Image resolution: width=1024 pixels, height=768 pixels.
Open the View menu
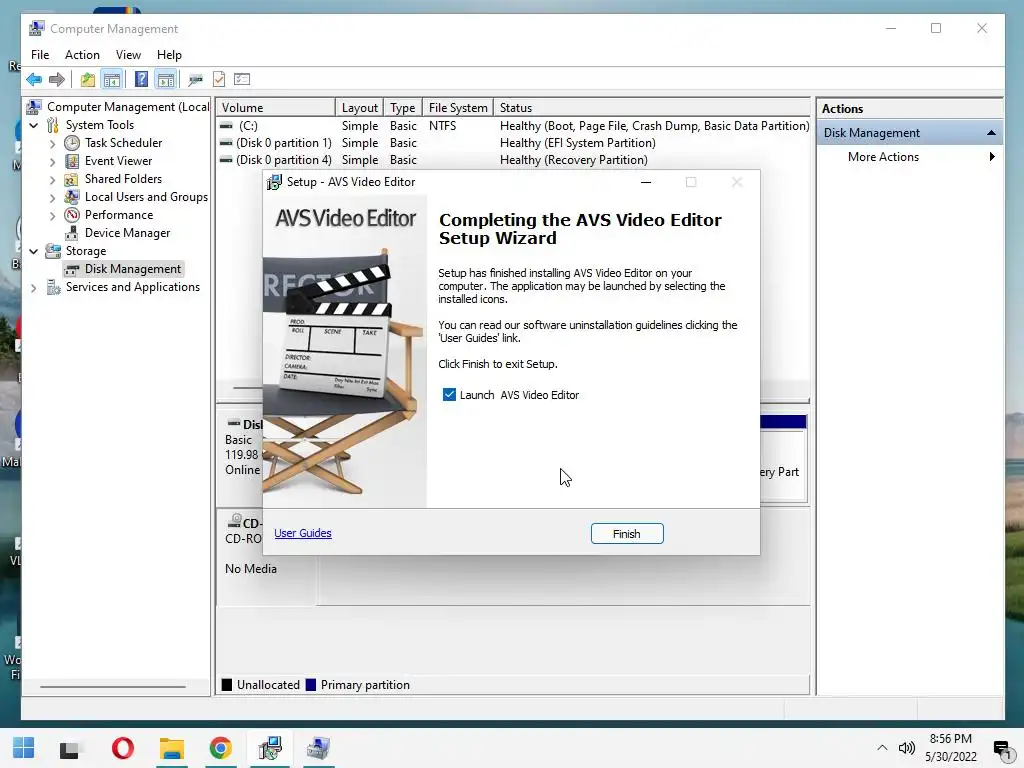click(x=128, y=55)
